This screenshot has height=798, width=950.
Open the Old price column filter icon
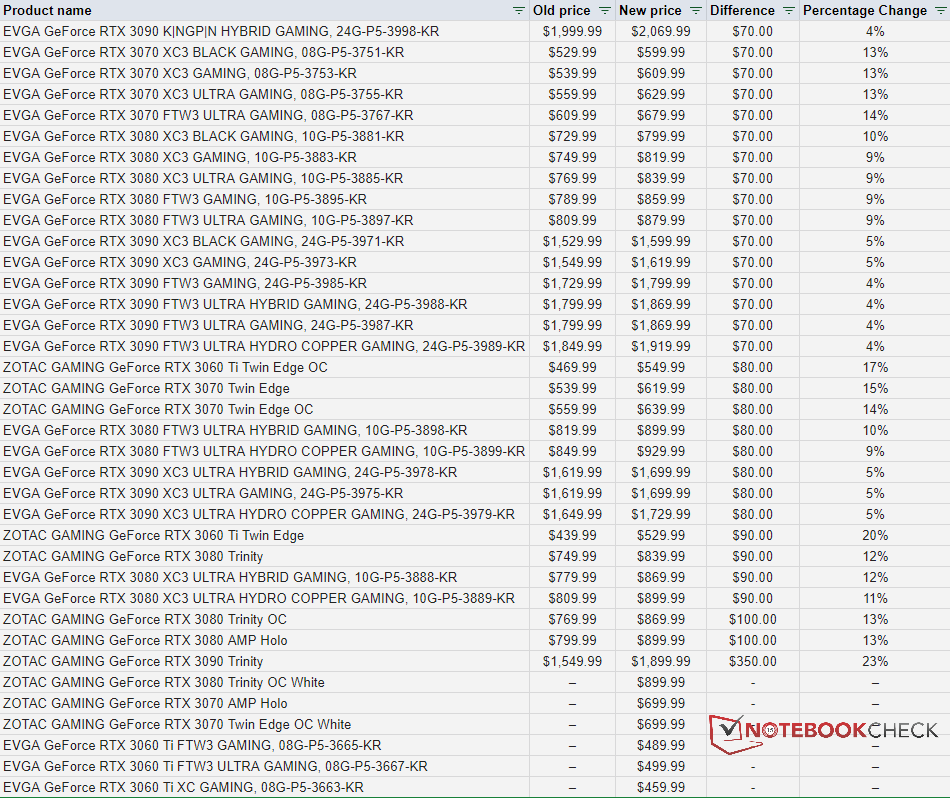(x=604, y=10)
